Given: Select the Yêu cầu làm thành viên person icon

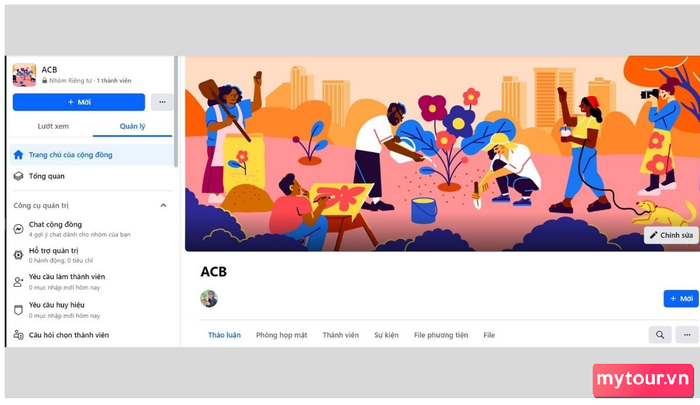Looking at the screenshot, I should [18, 282].
